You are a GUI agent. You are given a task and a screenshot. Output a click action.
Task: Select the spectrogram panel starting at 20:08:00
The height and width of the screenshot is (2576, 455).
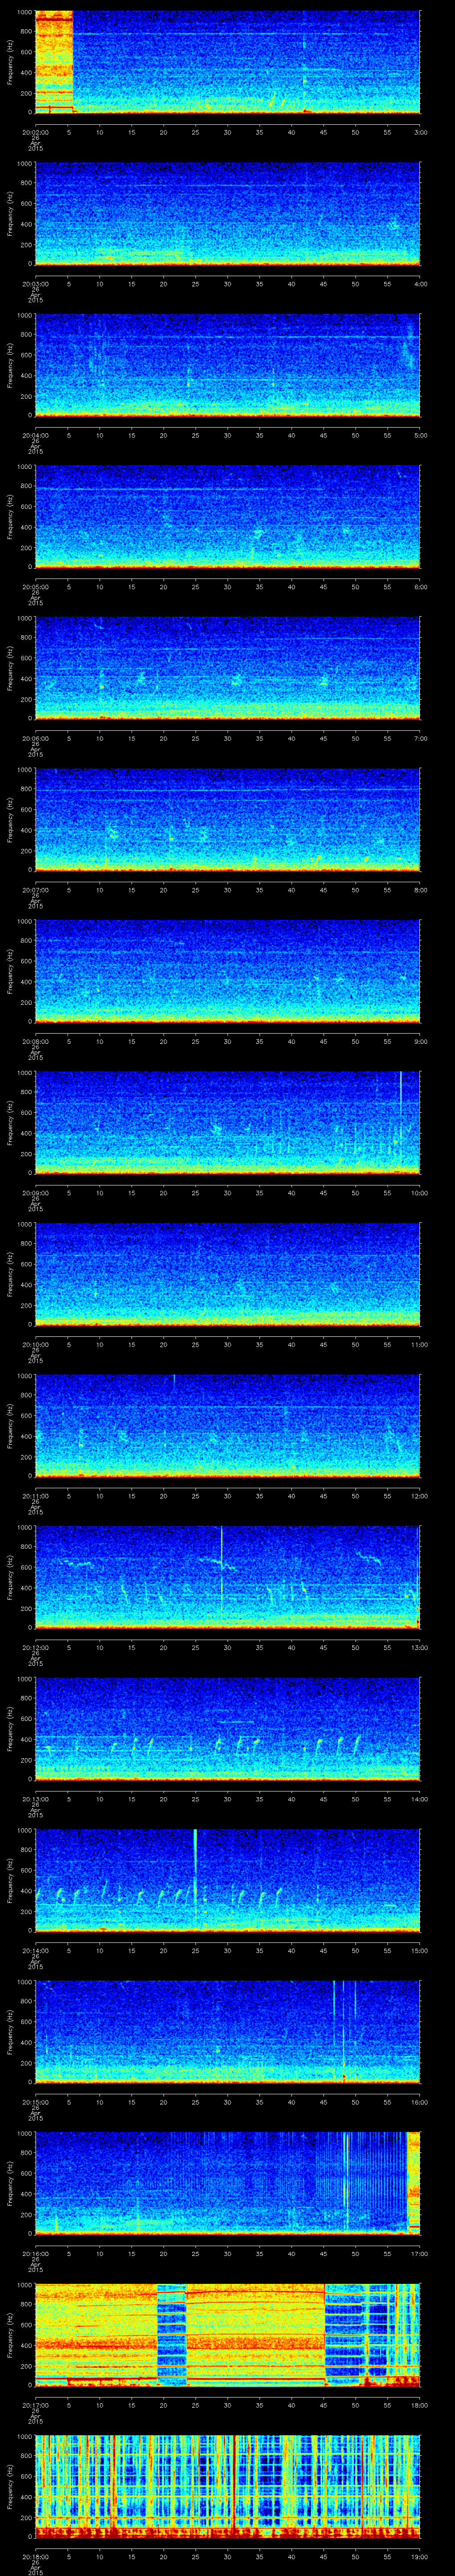coord(228,972)
